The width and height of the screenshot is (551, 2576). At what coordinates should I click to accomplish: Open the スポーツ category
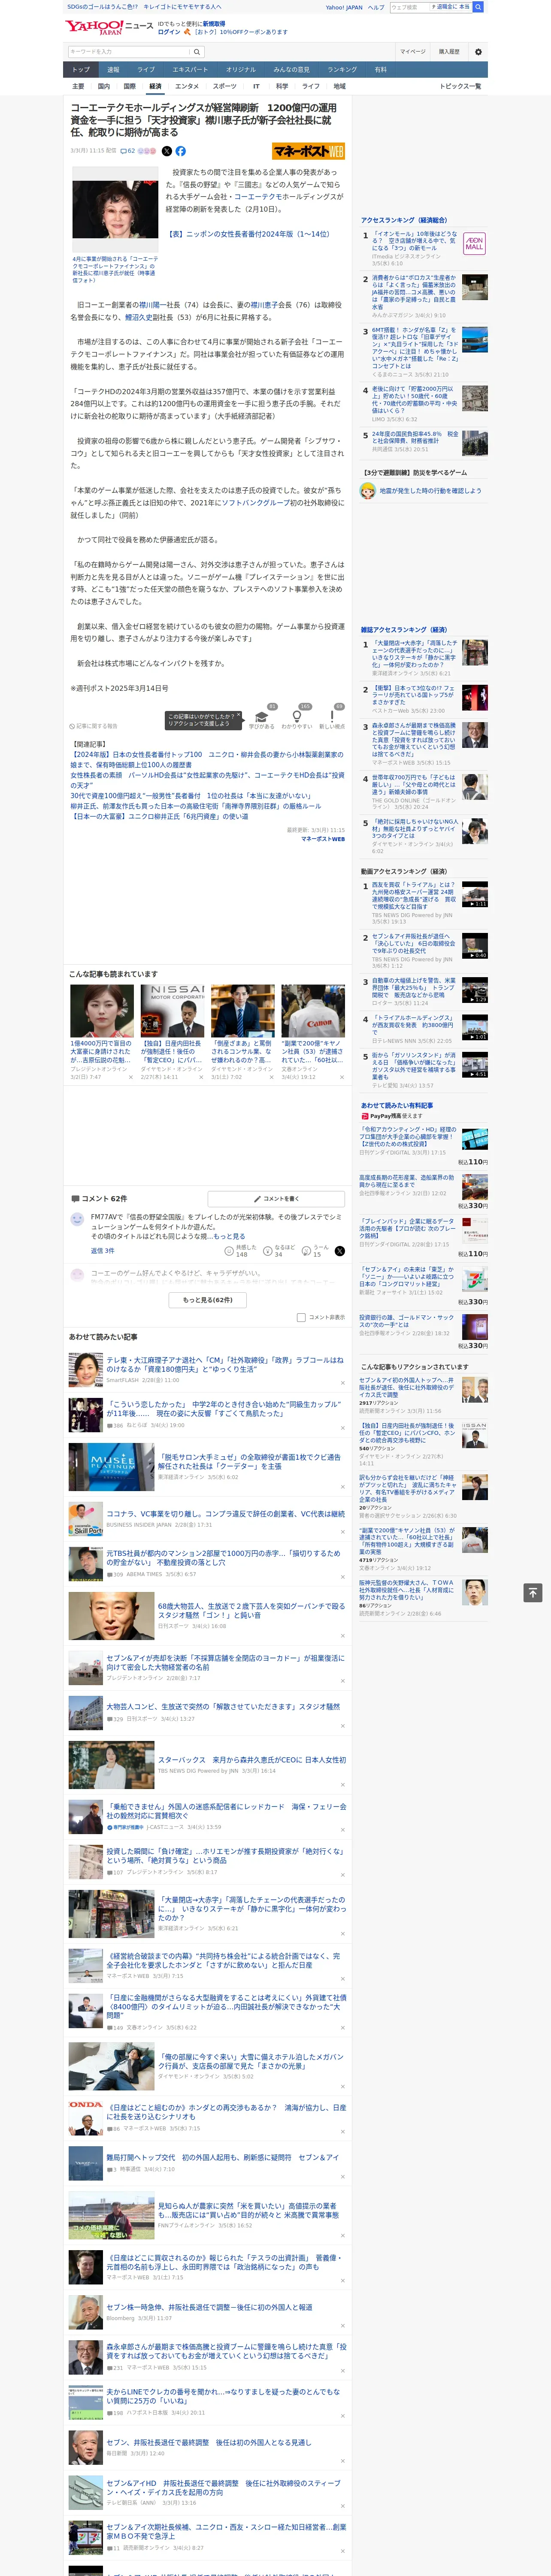click(x=225, y=86)
